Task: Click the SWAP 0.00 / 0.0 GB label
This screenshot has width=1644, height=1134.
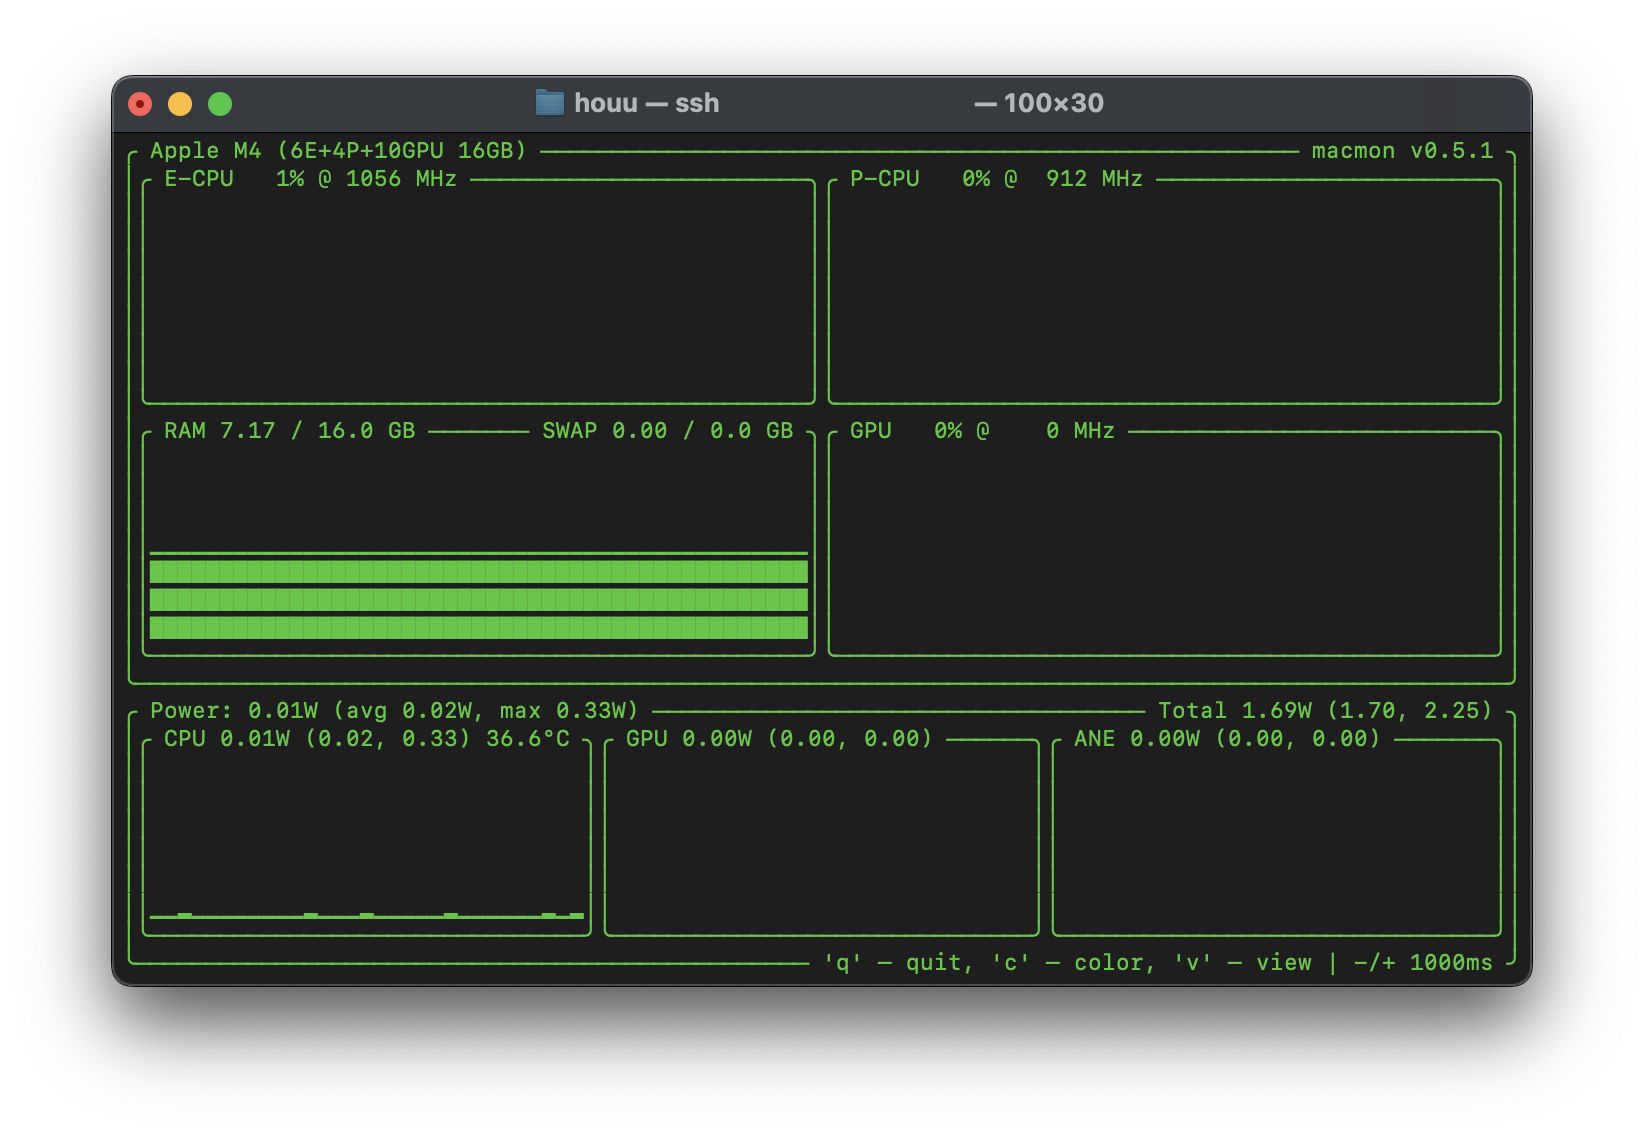Action: tap(665, 430)
